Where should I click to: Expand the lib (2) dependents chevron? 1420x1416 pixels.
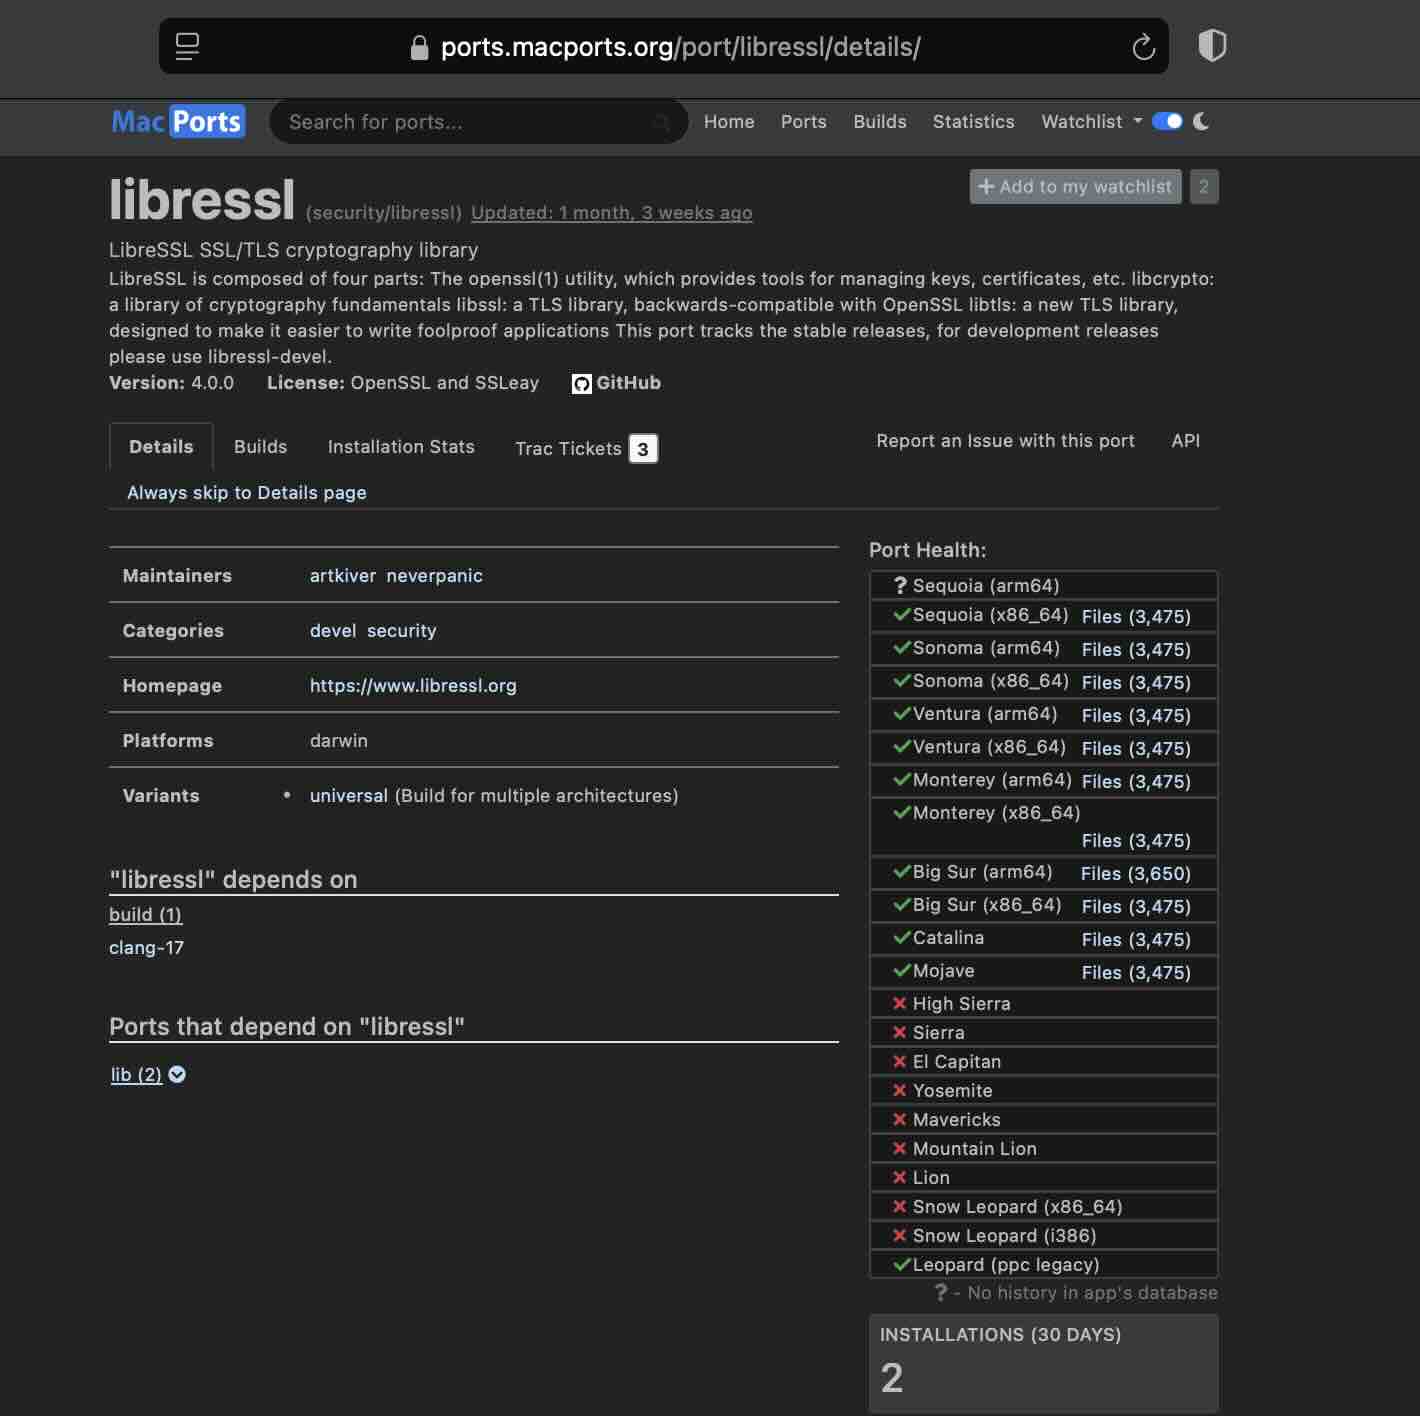(x=177, y=1075)
